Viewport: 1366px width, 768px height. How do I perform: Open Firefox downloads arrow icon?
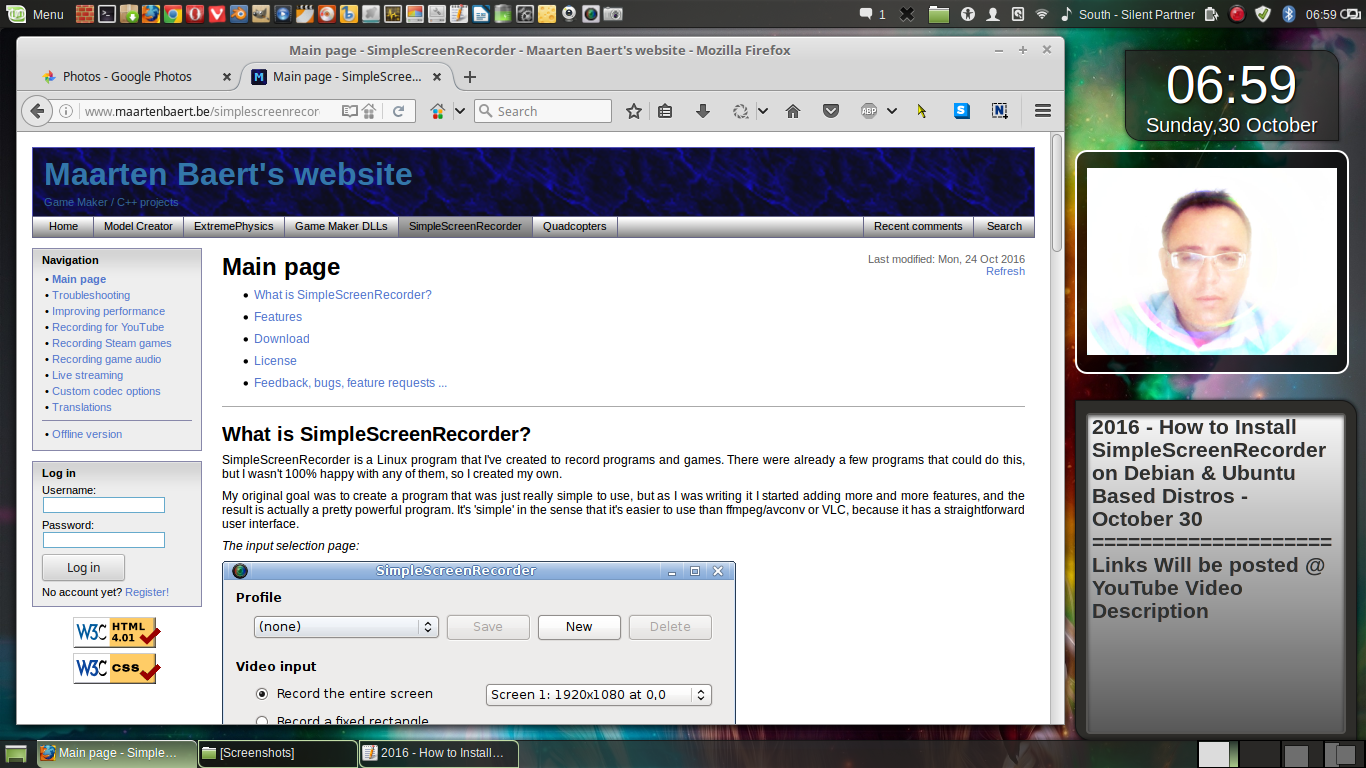[702, 111]
